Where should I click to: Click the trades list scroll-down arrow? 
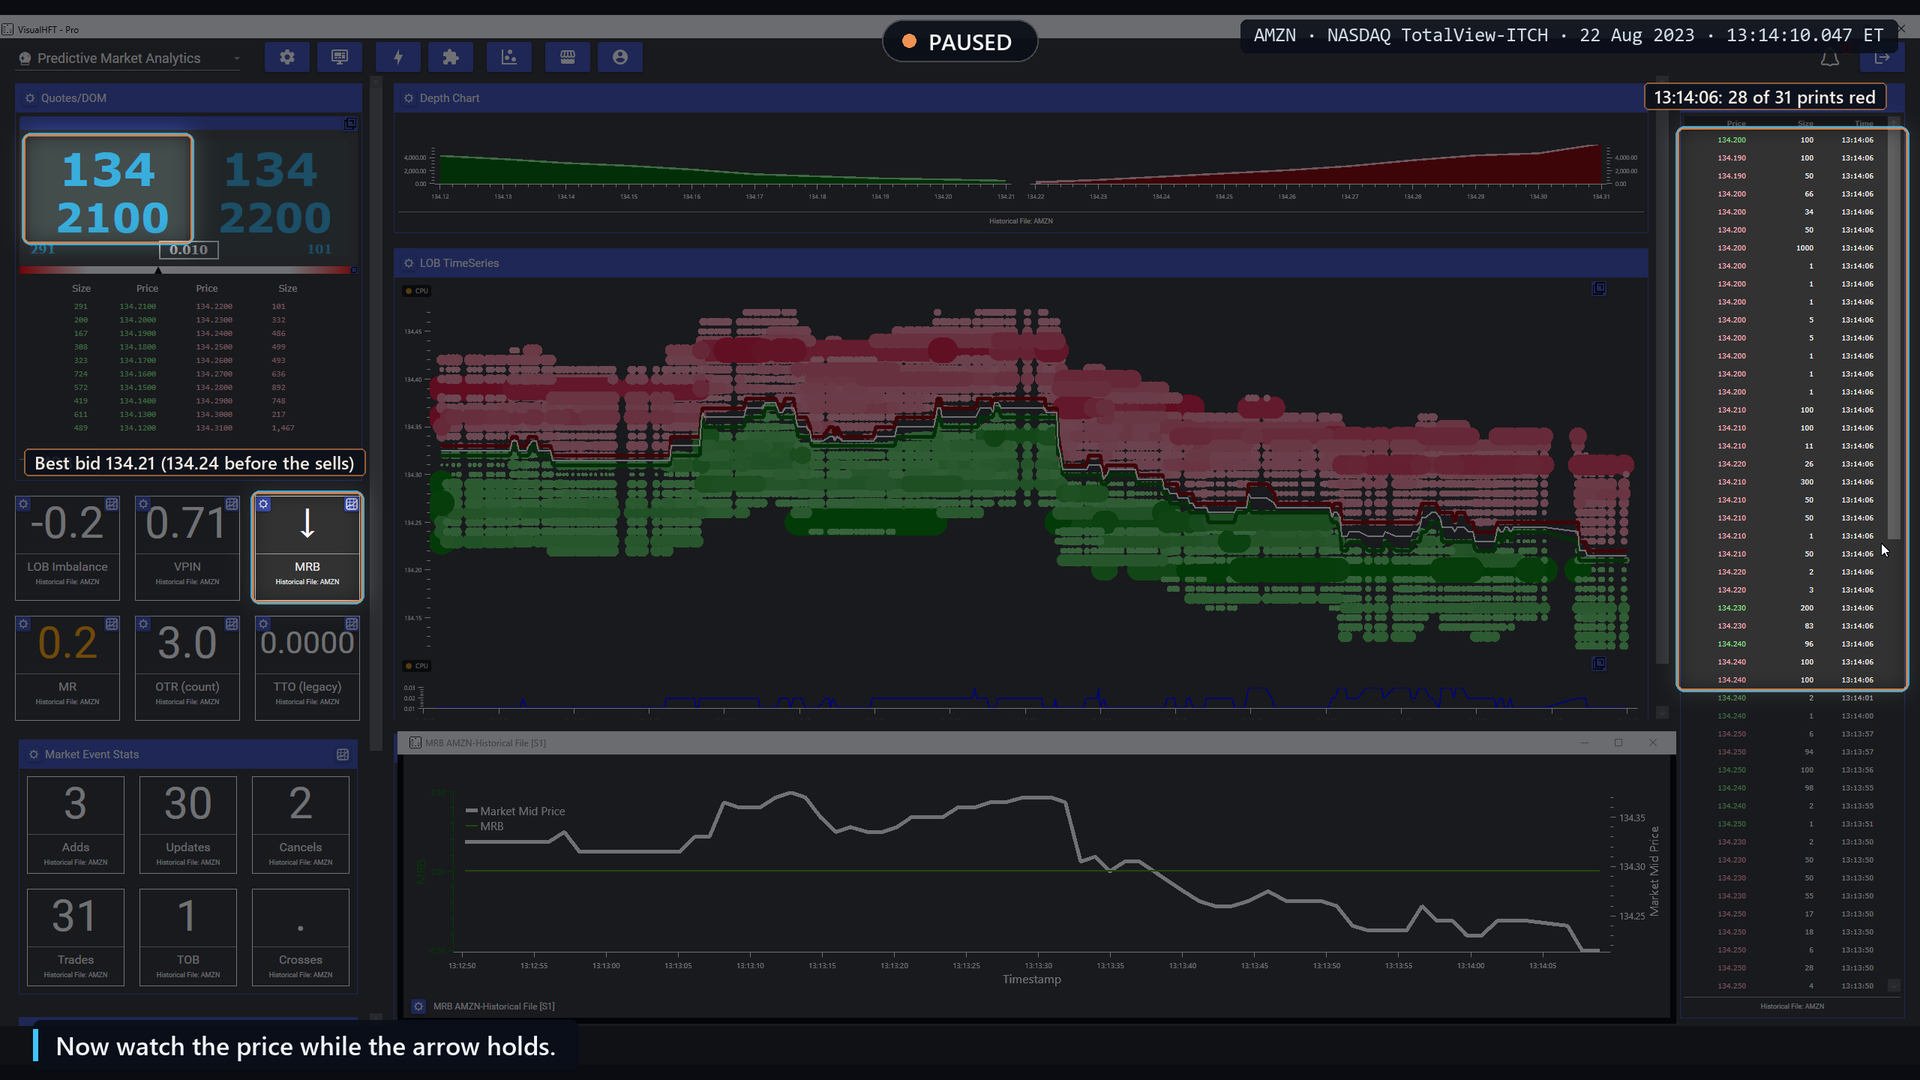tap(1894, 985)
